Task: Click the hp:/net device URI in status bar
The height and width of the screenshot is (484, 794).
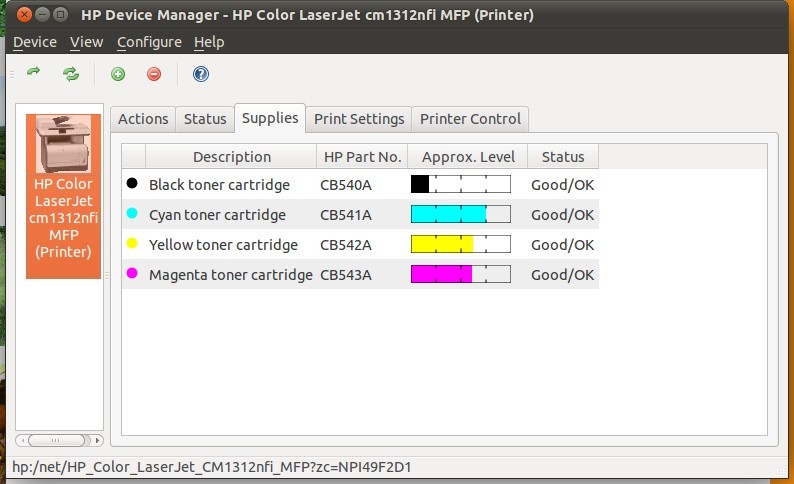Action: click(x=212, y=466)
